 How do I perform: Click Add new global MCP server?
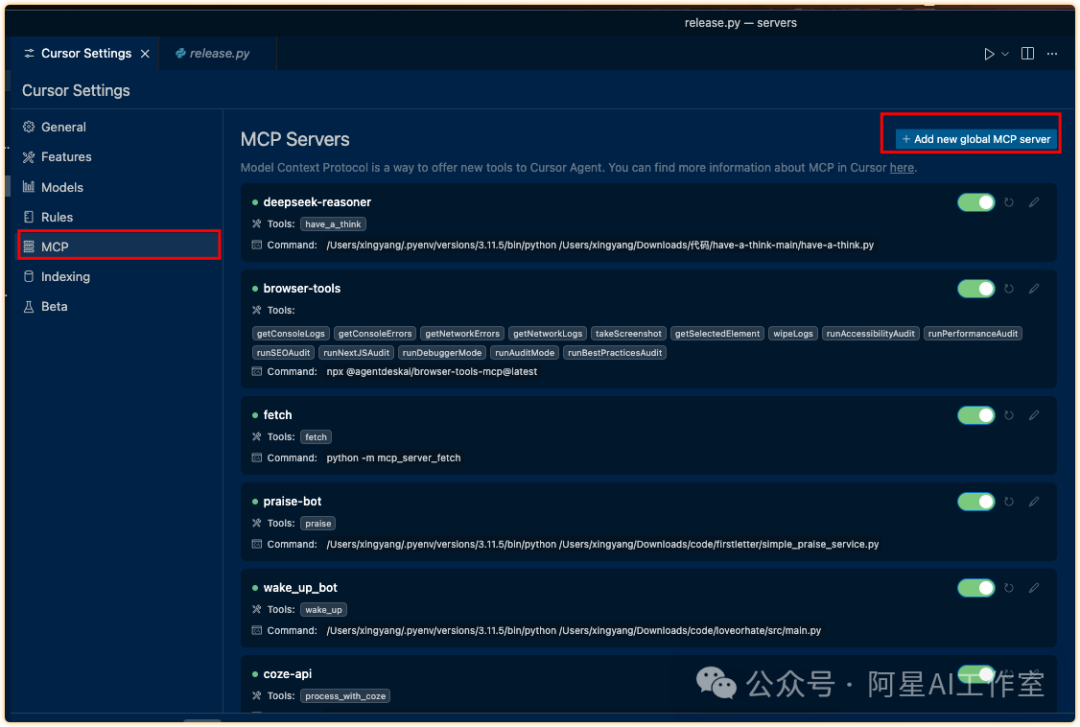(975, 139)
